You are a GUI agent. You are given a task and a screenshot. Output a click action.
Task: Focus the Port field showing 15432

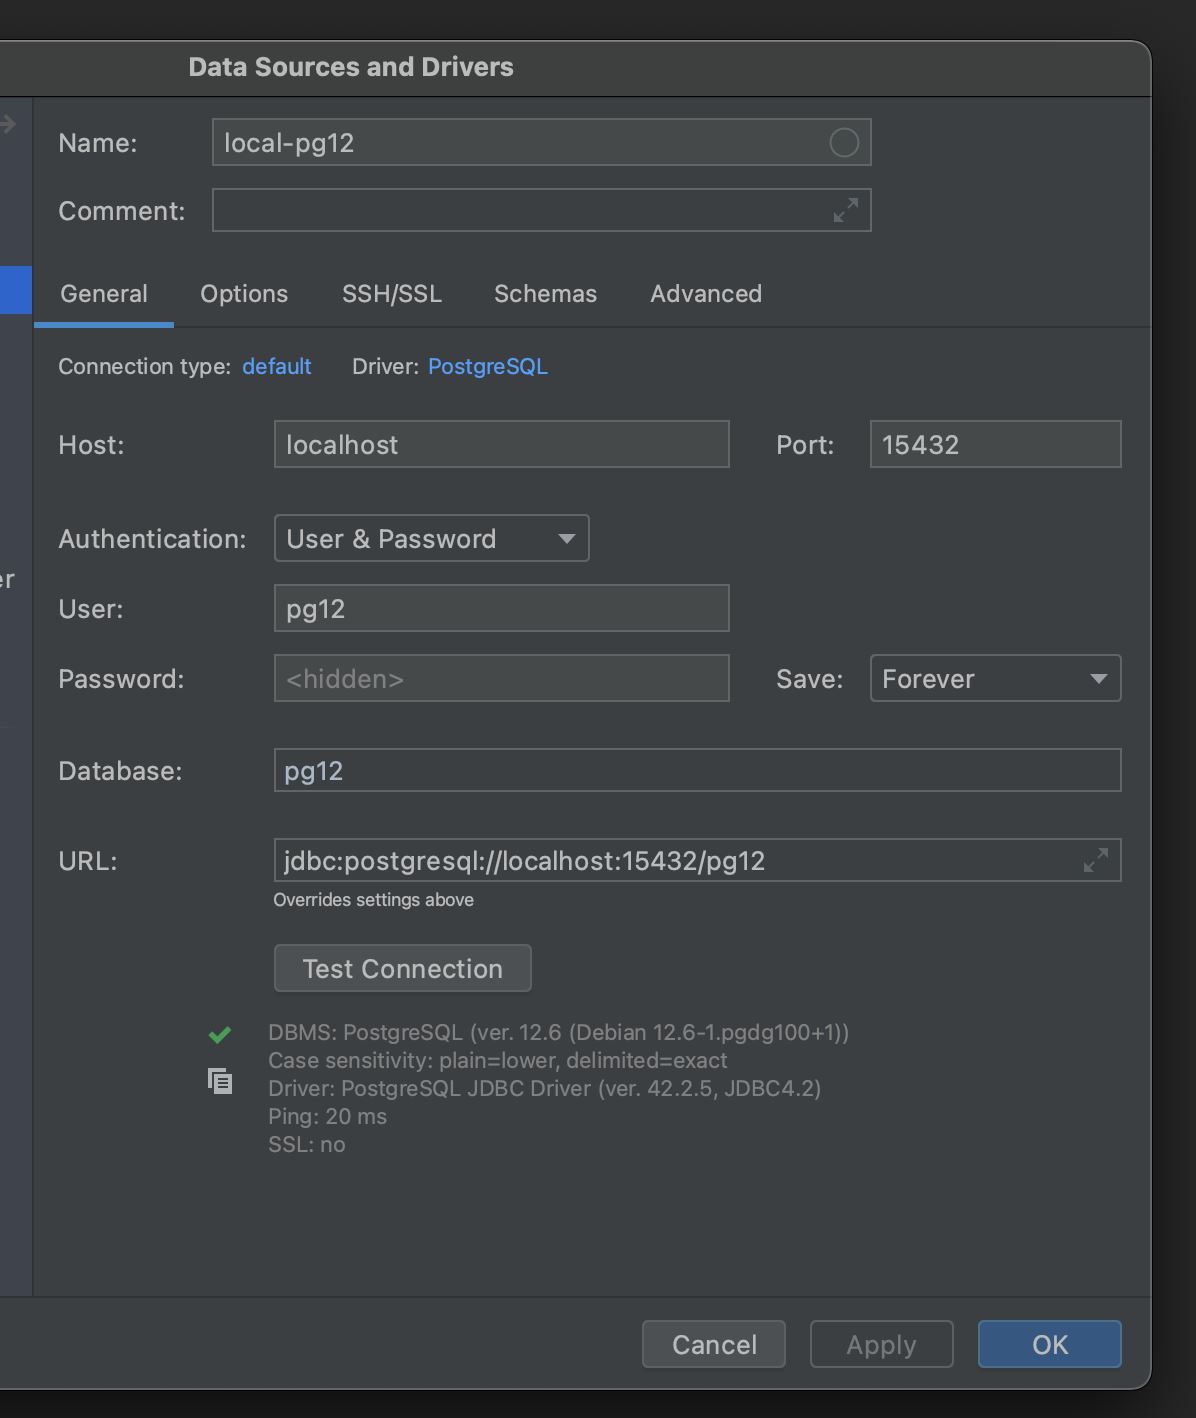(x=995, y=445)
